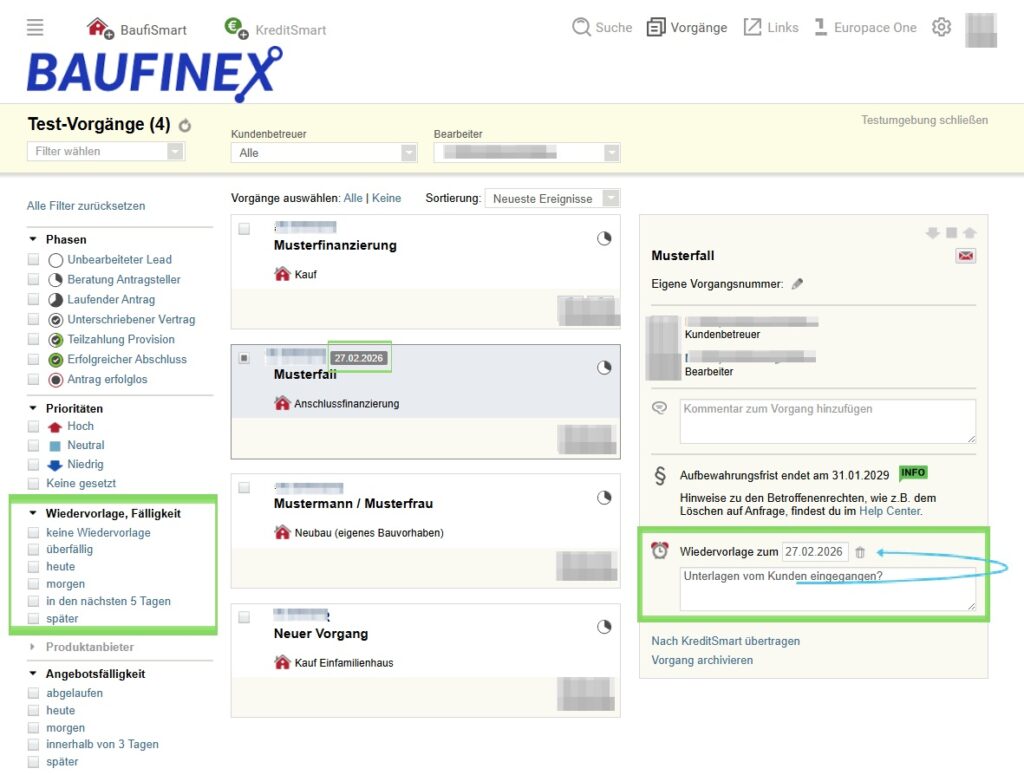Check the Unbearbeiteter Lead filter
The width and height of the screenshot is (1024, 775).
point(34,260)
